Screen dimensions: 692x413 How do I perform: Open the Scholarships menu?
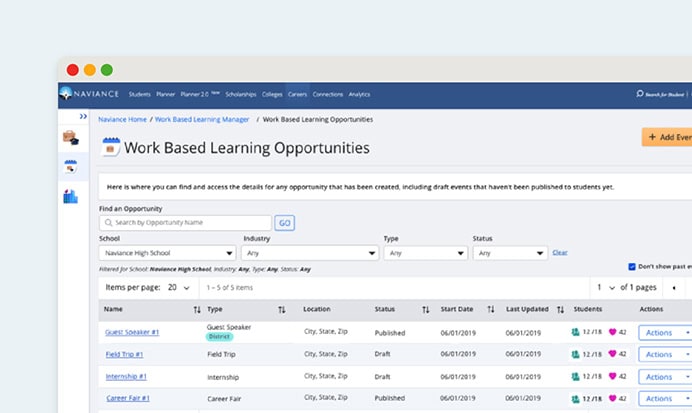pyautogui.click(x=241, y=94)
